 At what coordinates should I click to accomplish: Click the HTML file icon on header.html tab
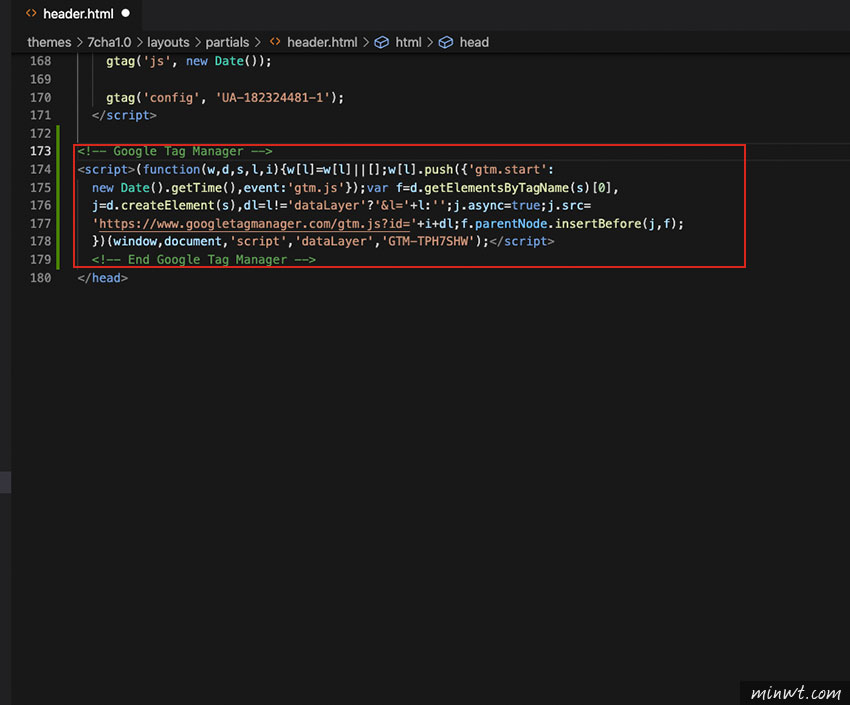(x=31, y=13)
